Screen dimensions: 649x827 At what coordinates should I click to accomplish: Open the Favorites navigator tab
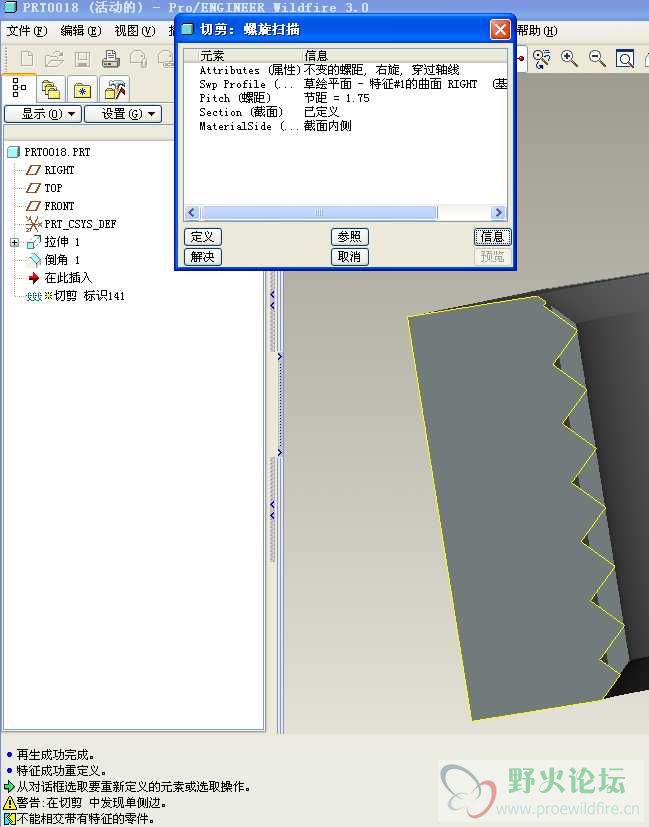click(x=82, y=90)
